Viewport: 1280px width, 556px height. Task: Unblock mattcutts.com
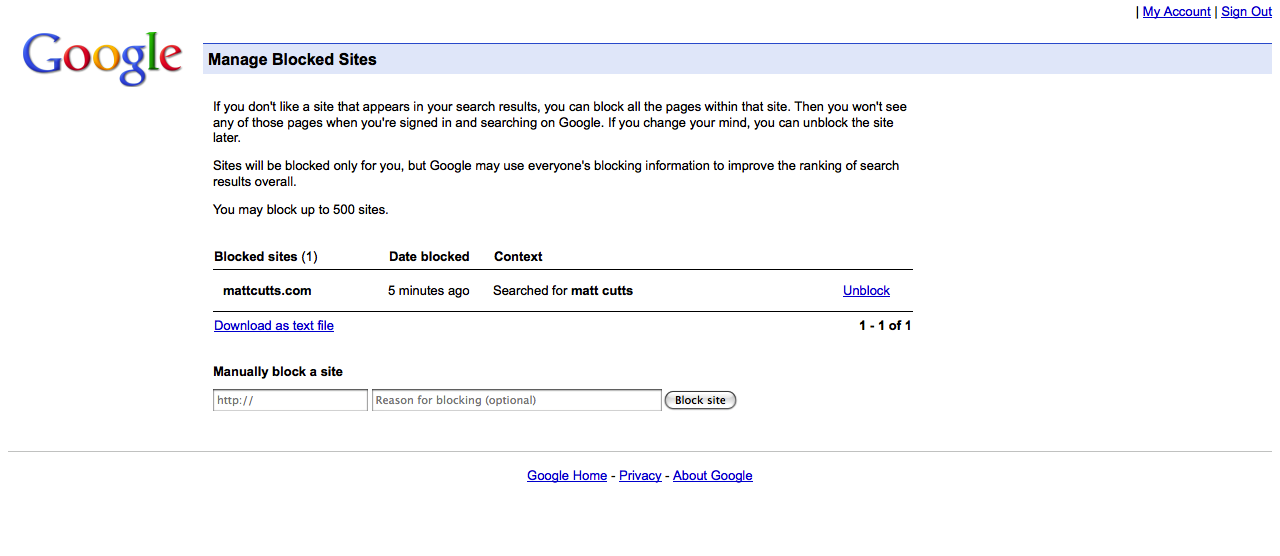pyautogui.click(x=866, y=291)
